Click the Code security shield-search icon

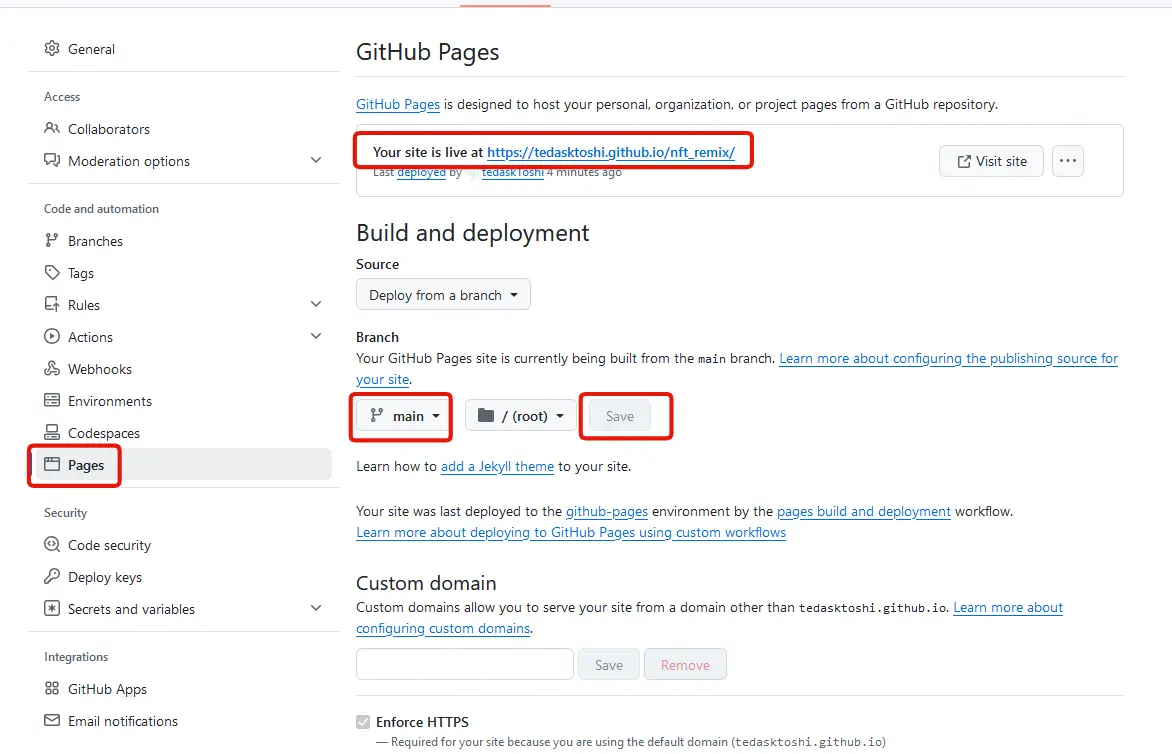pos(52,544)
